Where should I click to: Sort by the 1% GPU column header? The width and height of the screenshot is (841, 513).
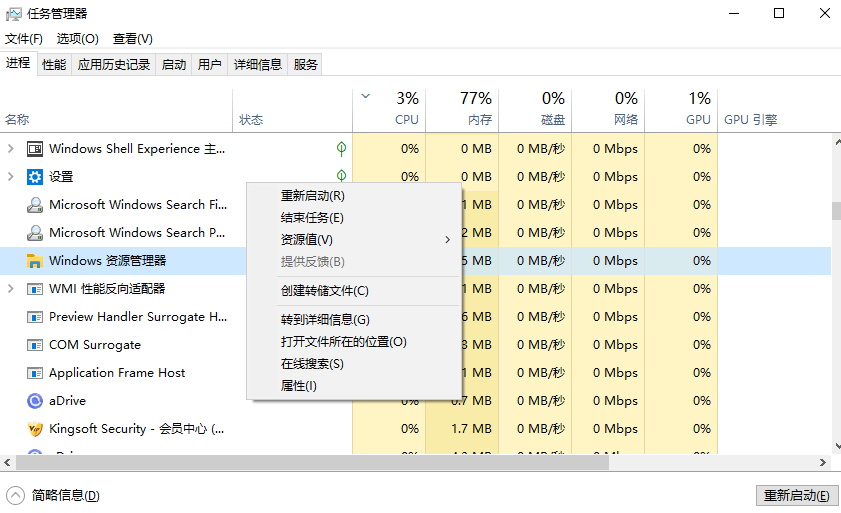[x=681, y=110]
